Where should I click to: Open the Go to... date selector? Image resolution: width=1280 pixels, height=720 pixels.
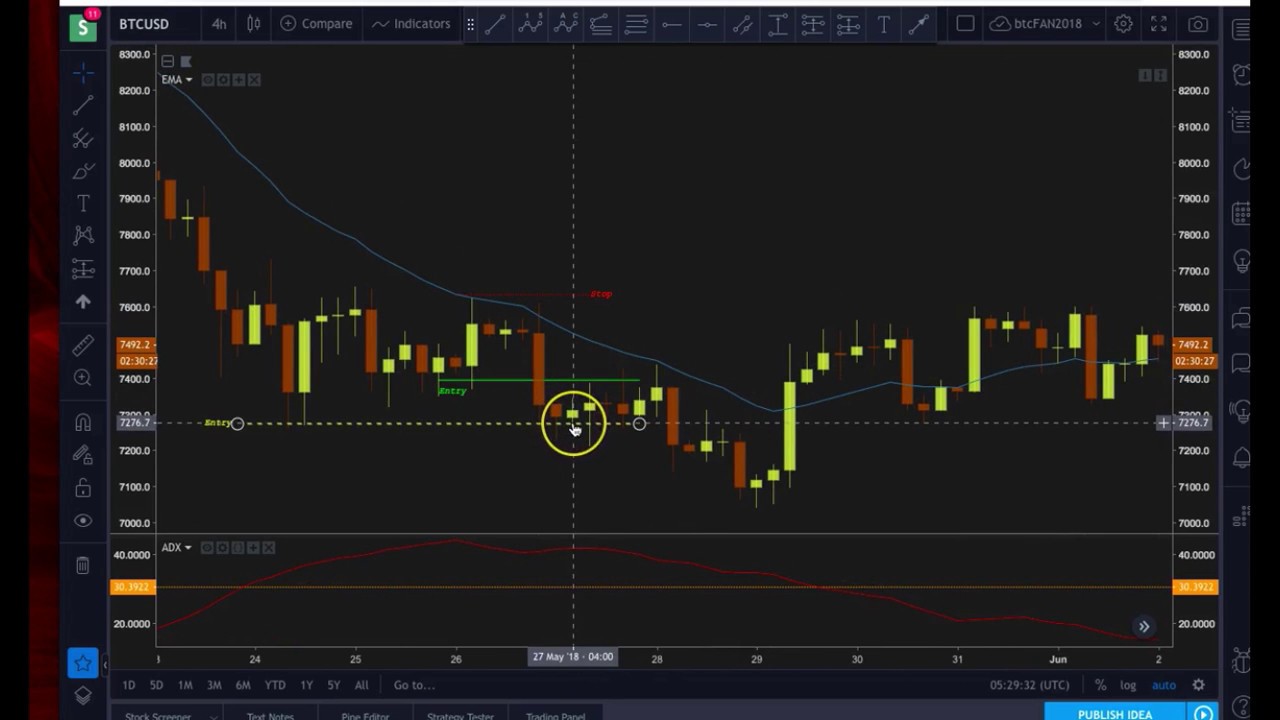[414, 685]
